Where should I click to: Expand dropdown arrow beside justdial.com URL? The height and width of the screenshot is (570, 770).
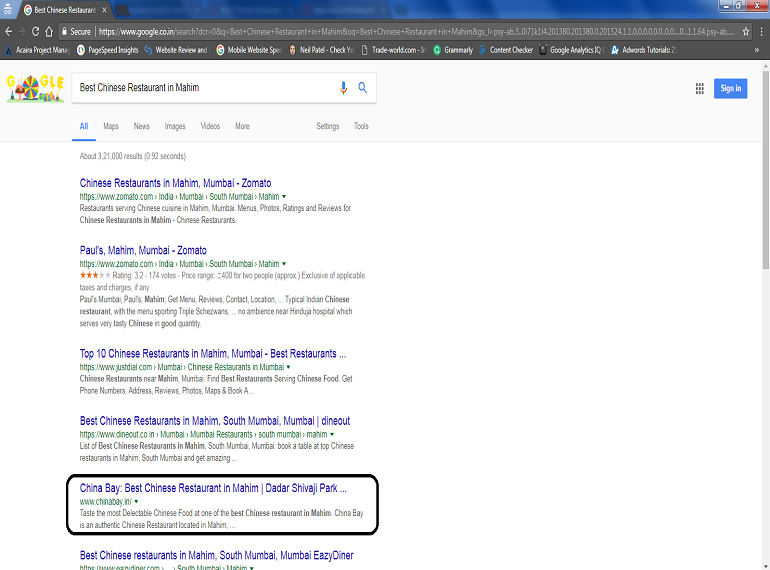288,367
